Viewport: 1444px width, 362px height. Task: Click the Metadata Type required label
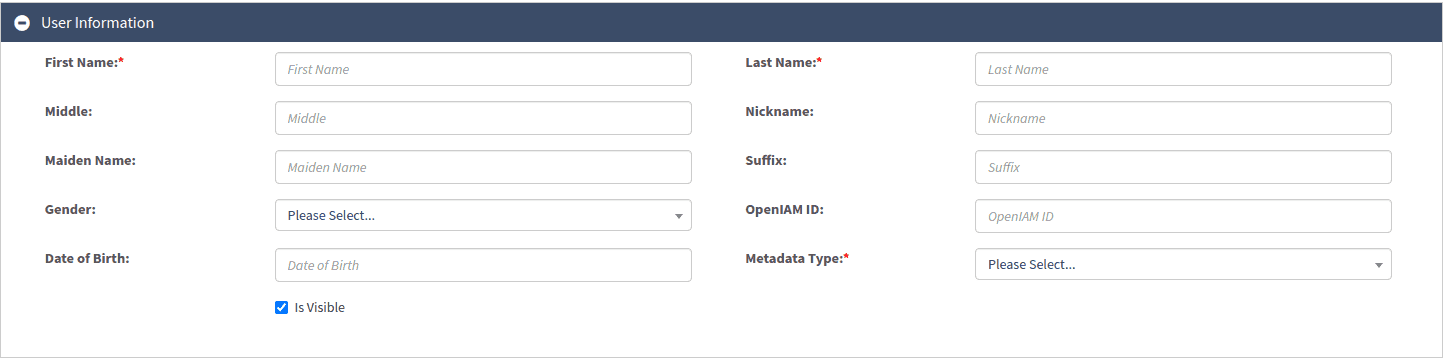point(797,258)
